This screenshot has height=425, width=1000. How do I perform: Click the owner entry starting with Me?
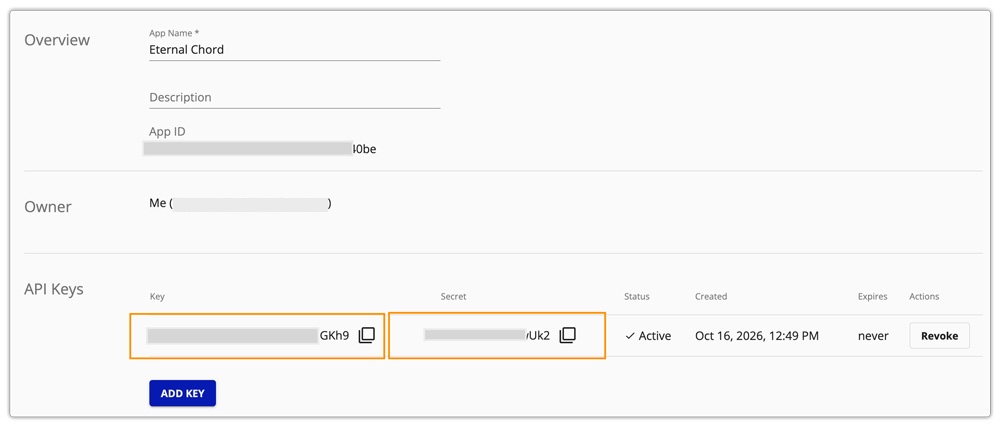point(240,204)
